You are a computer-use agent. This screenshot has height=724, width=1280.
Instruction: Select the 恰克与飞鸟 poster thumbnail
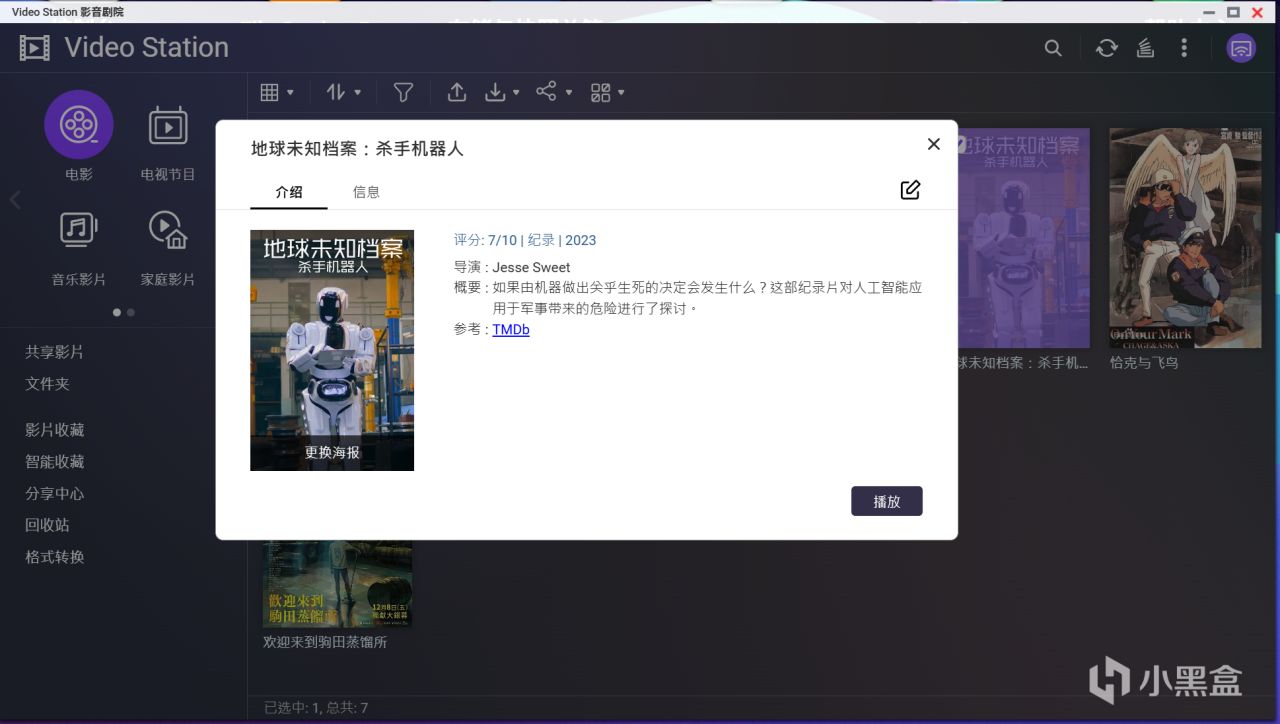click(1186, 238)
